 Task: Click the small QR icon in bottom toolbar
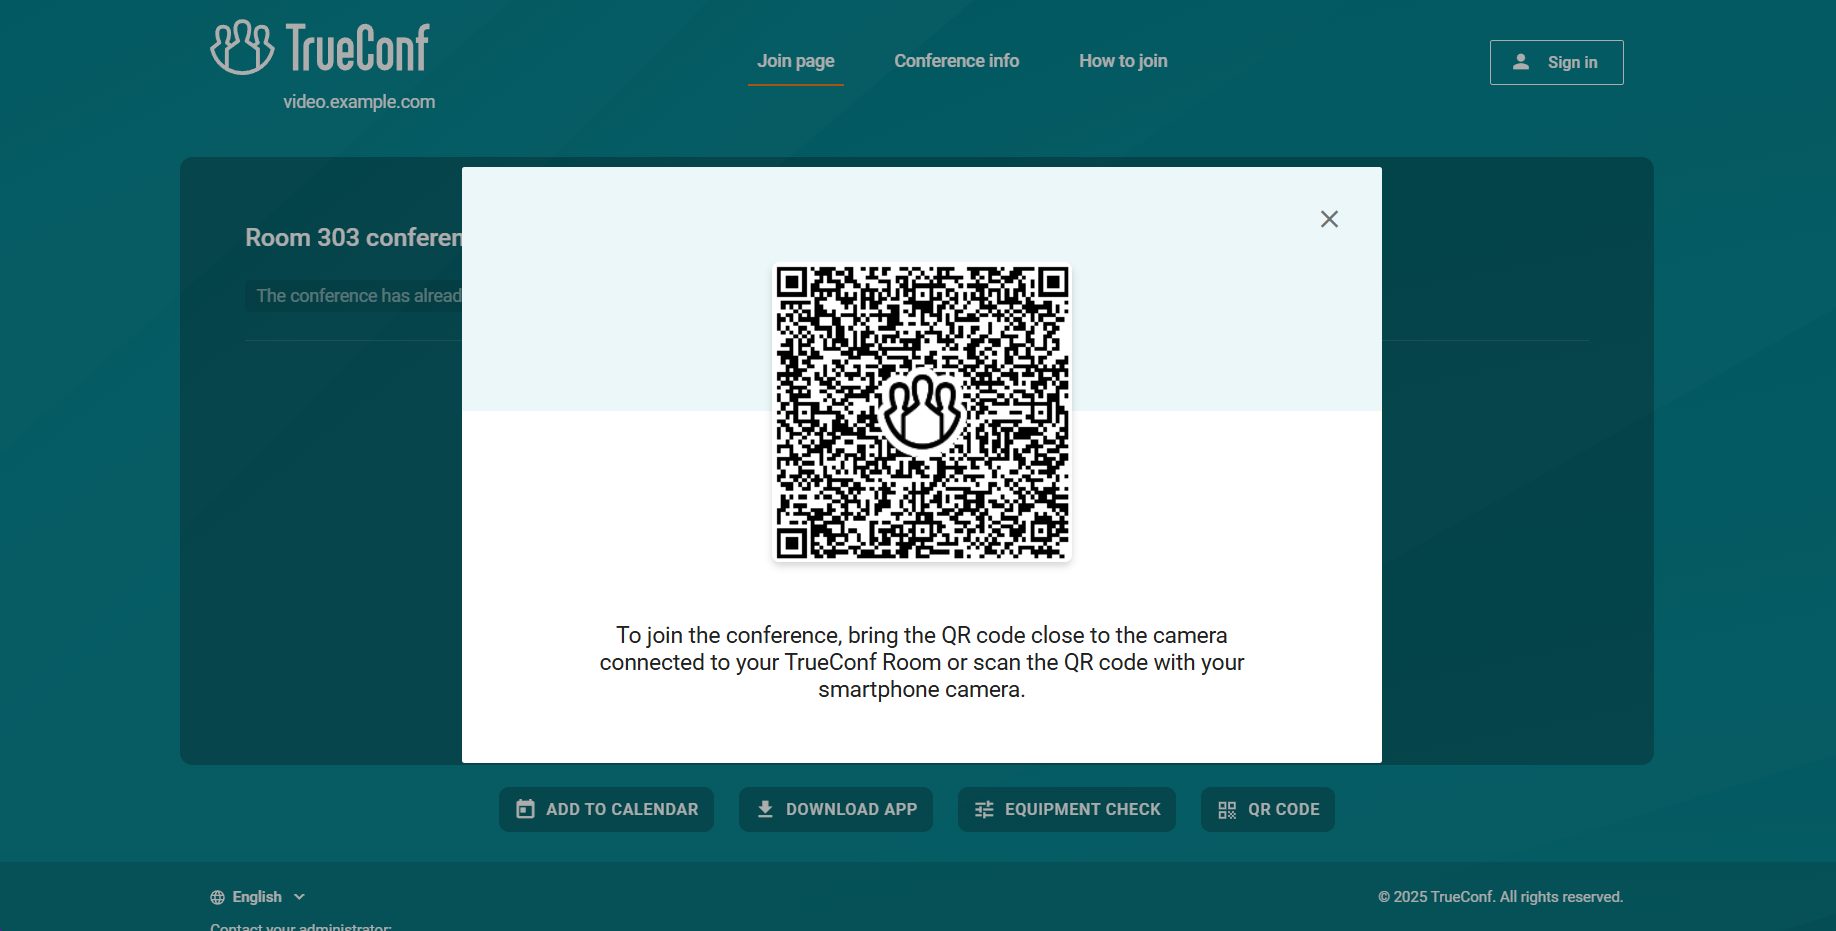click(1227, 809)
